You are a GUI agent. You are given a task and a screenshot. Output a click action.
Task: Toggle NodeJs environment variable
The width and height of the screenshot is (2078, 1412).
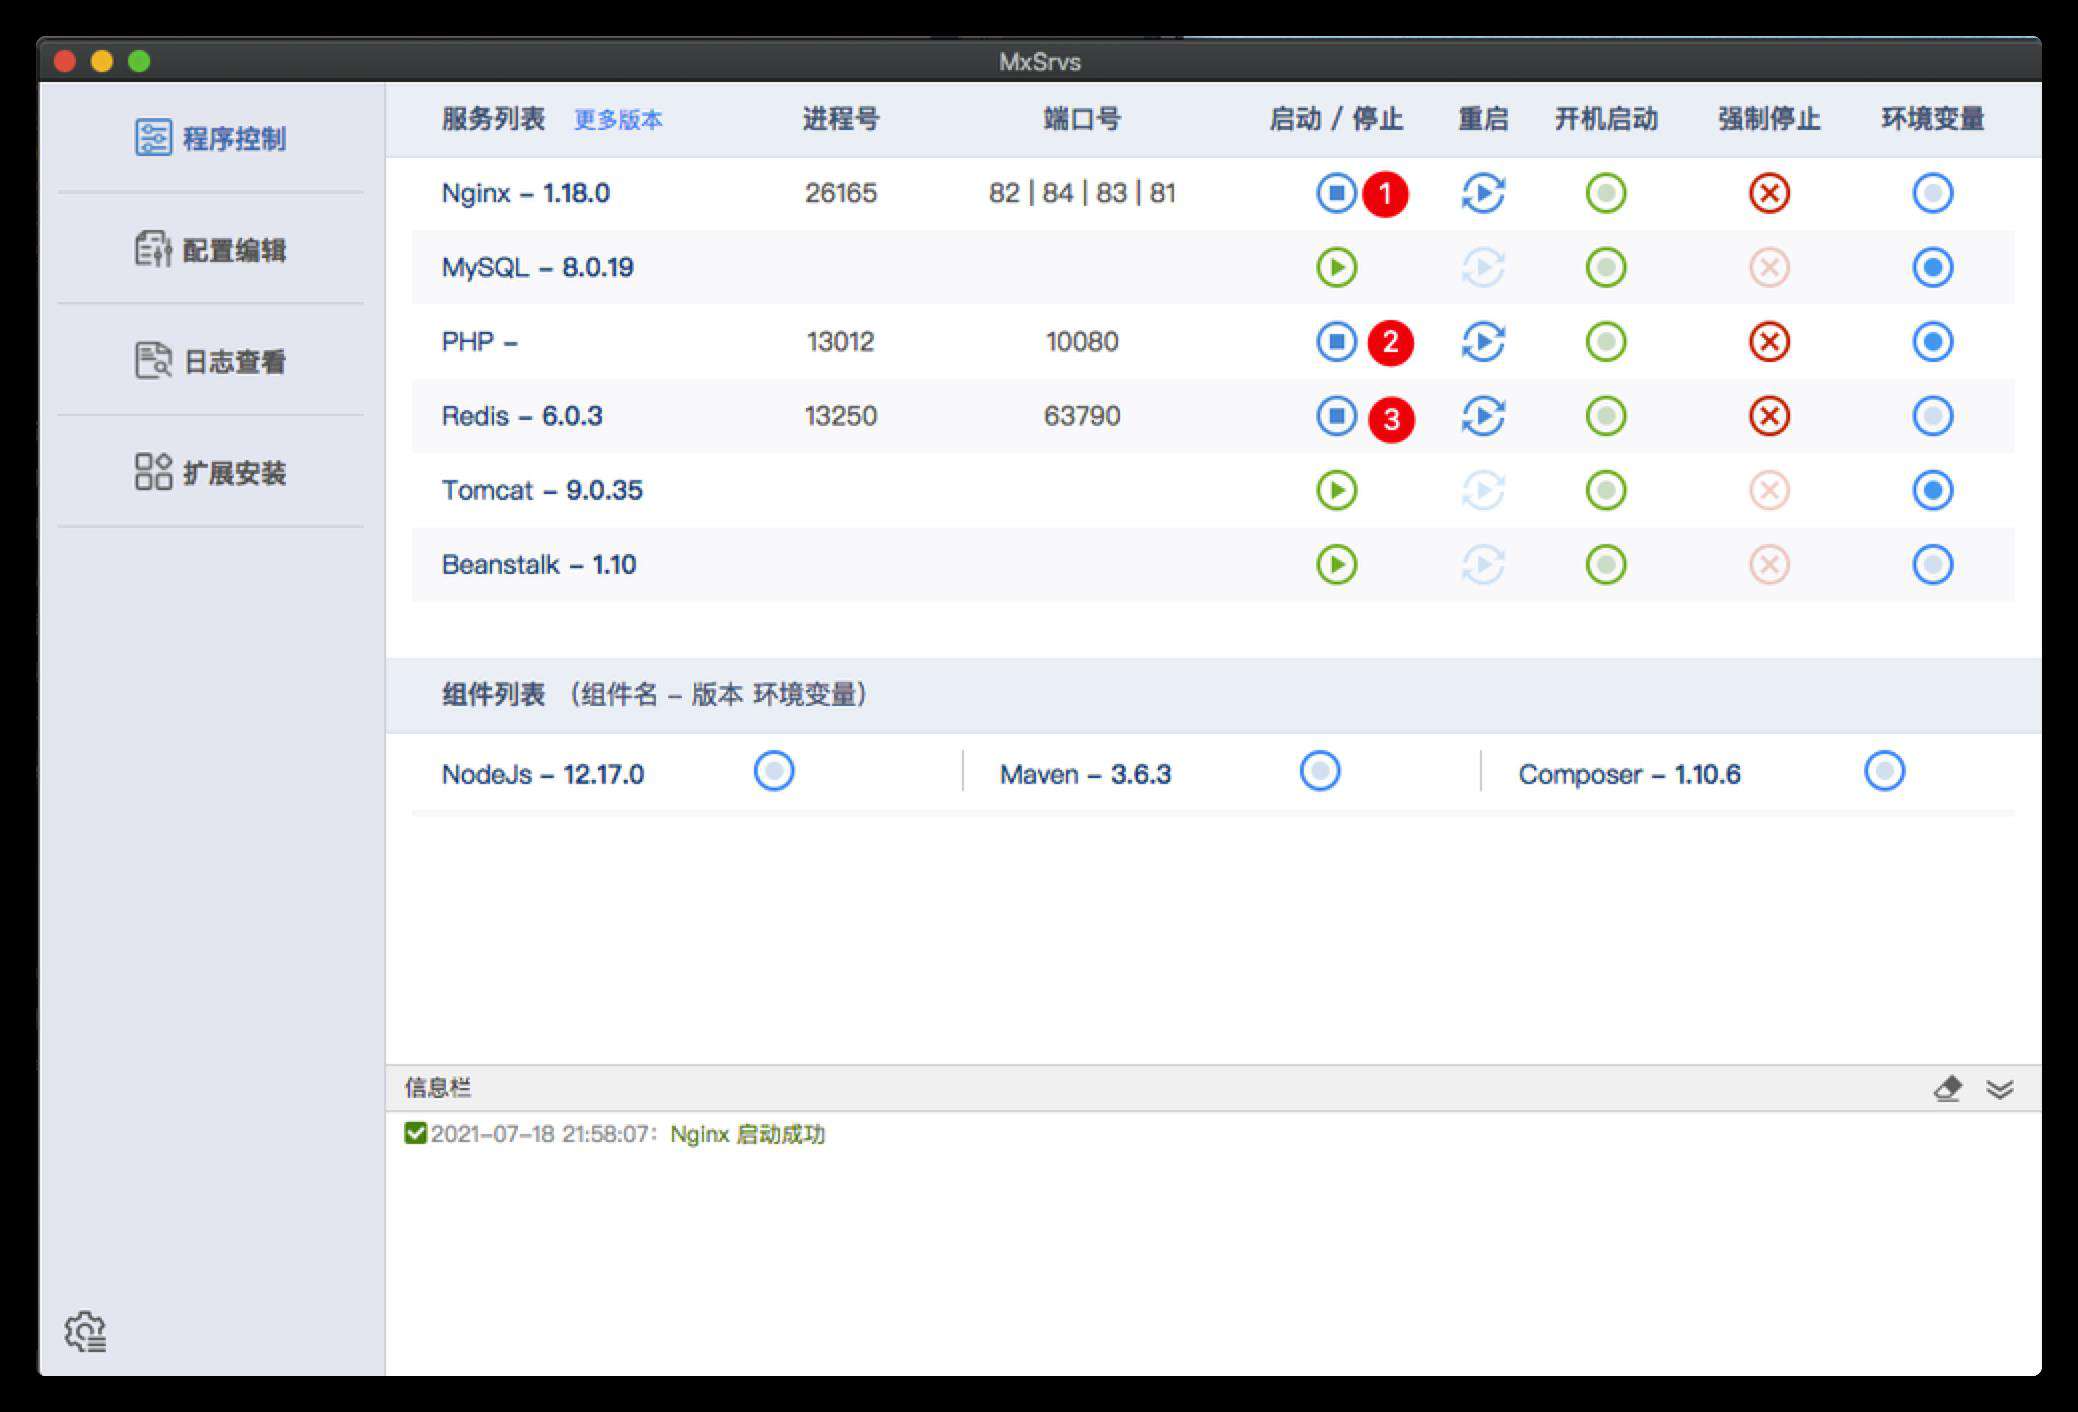coord(774,771)
